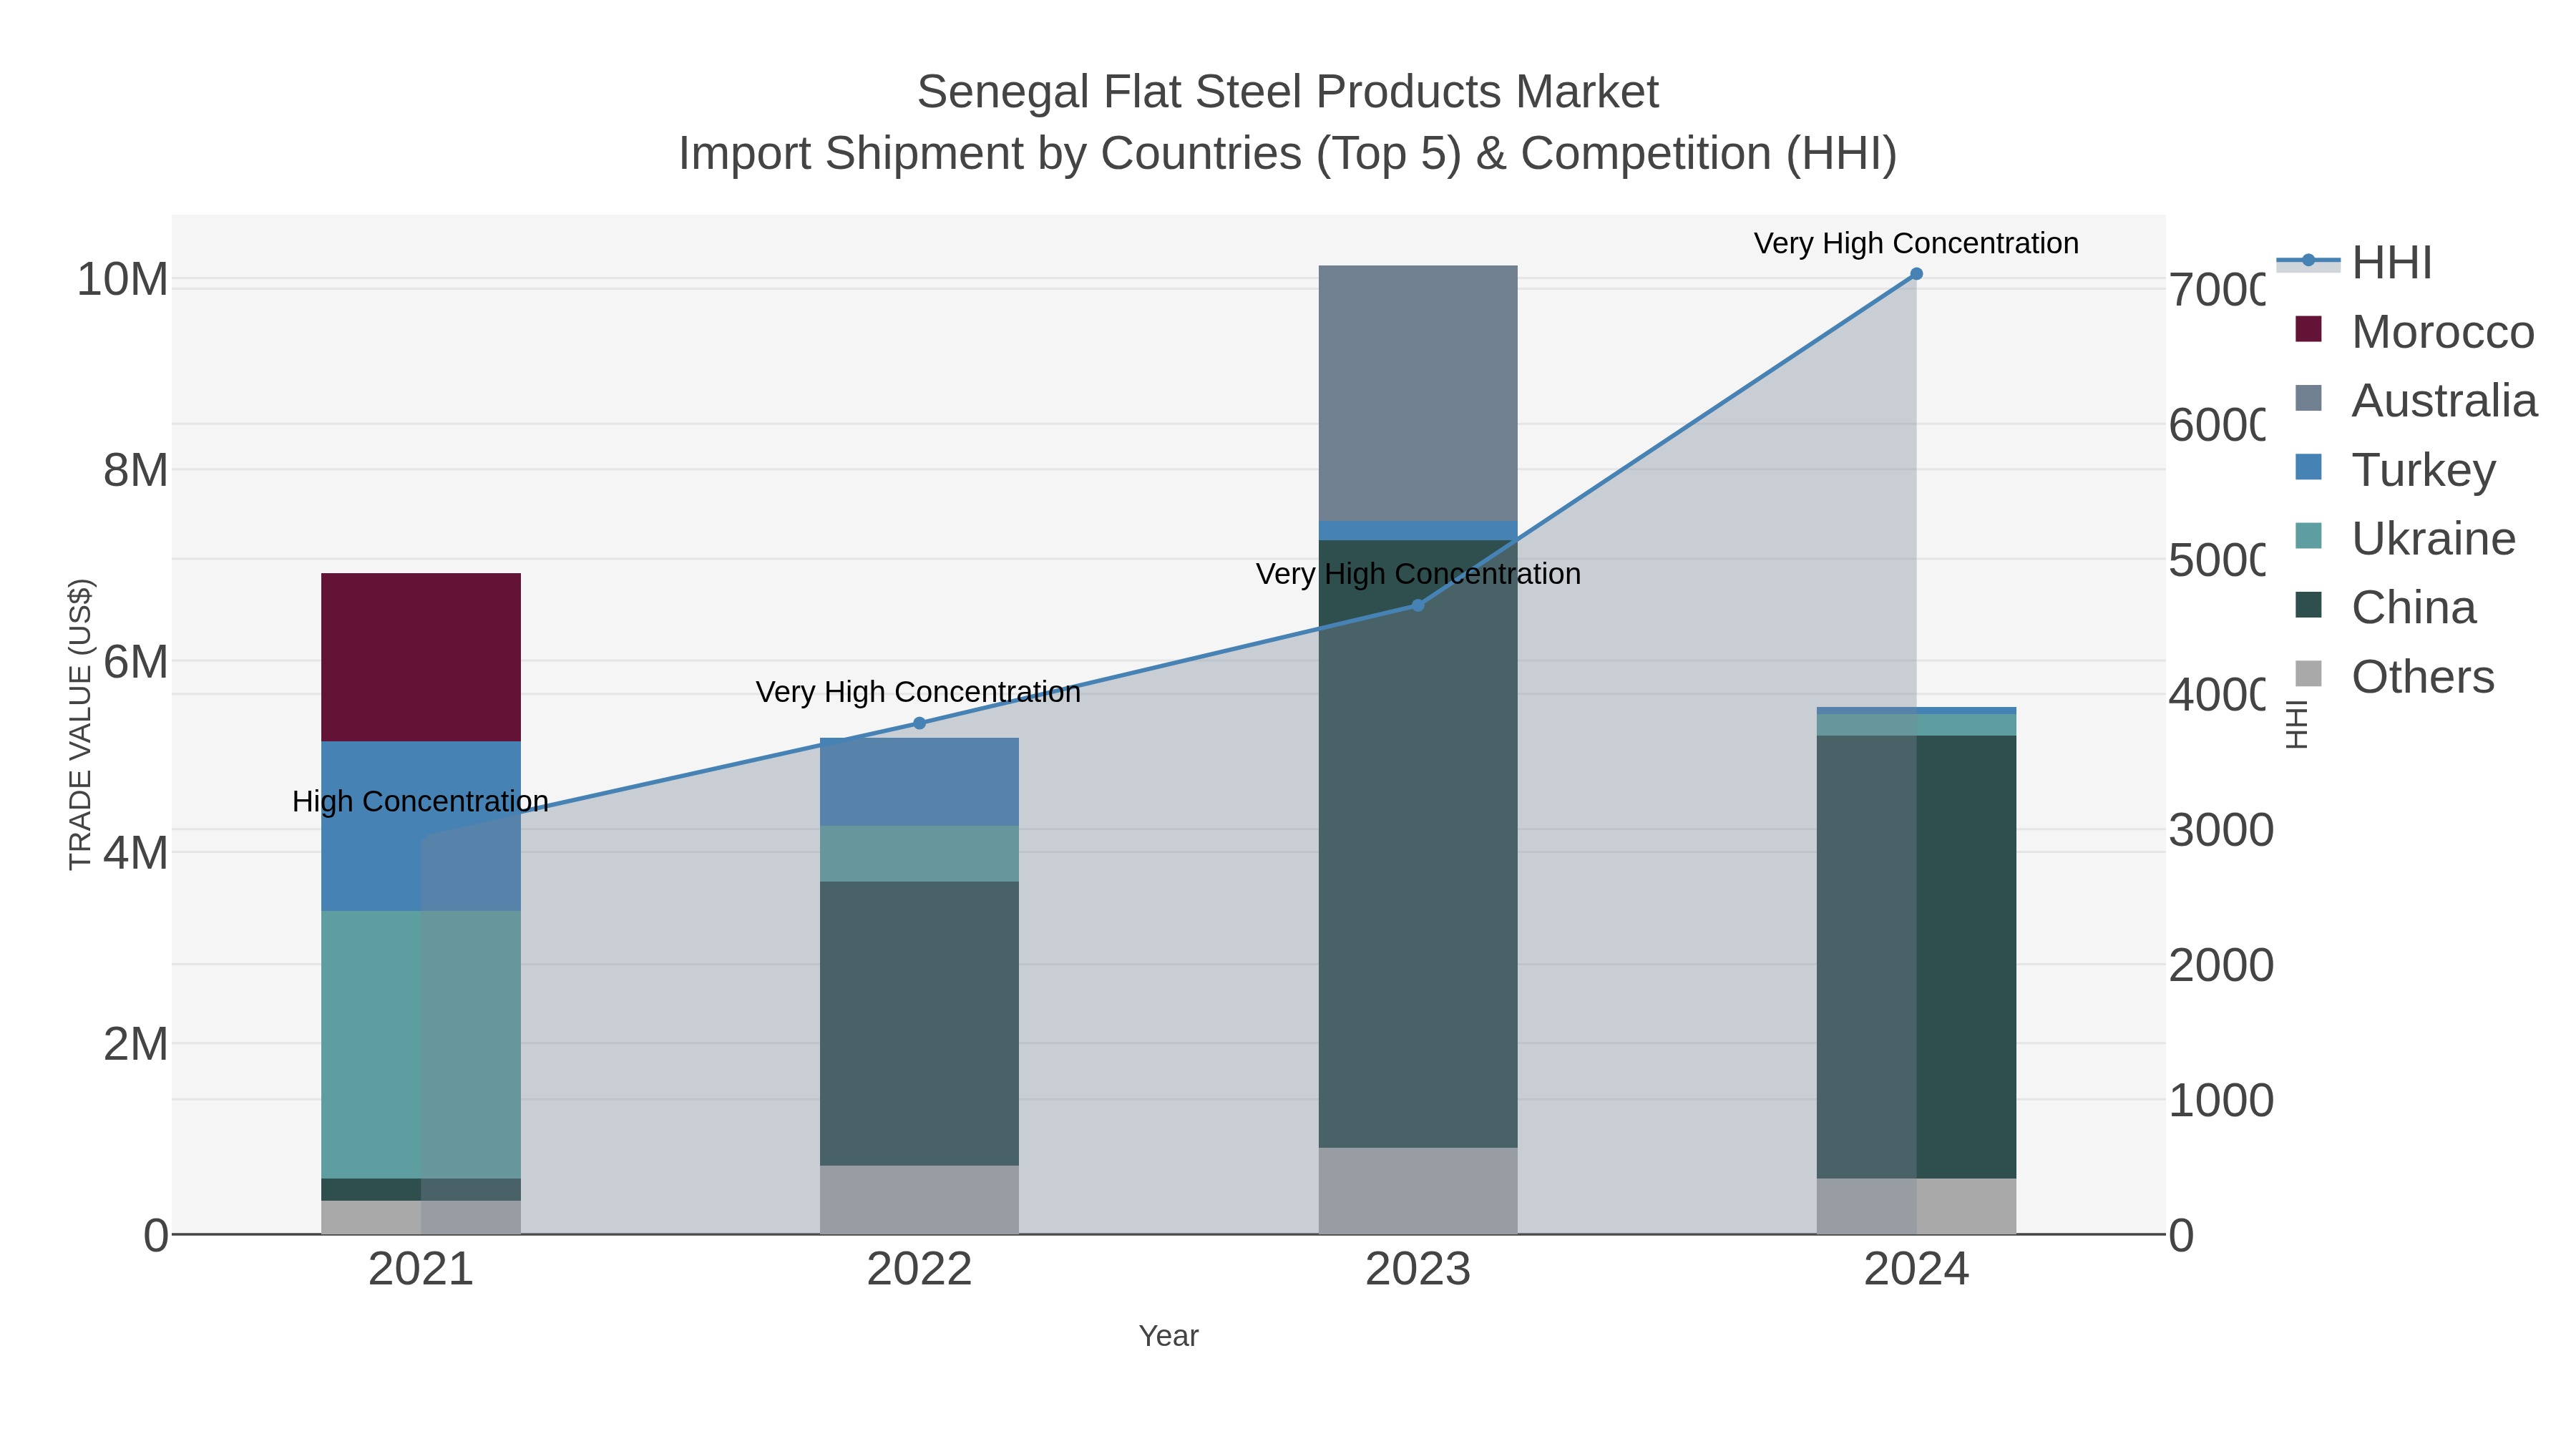Click the rotated 'HHI' right axis title

click(x=2297, y=724)
